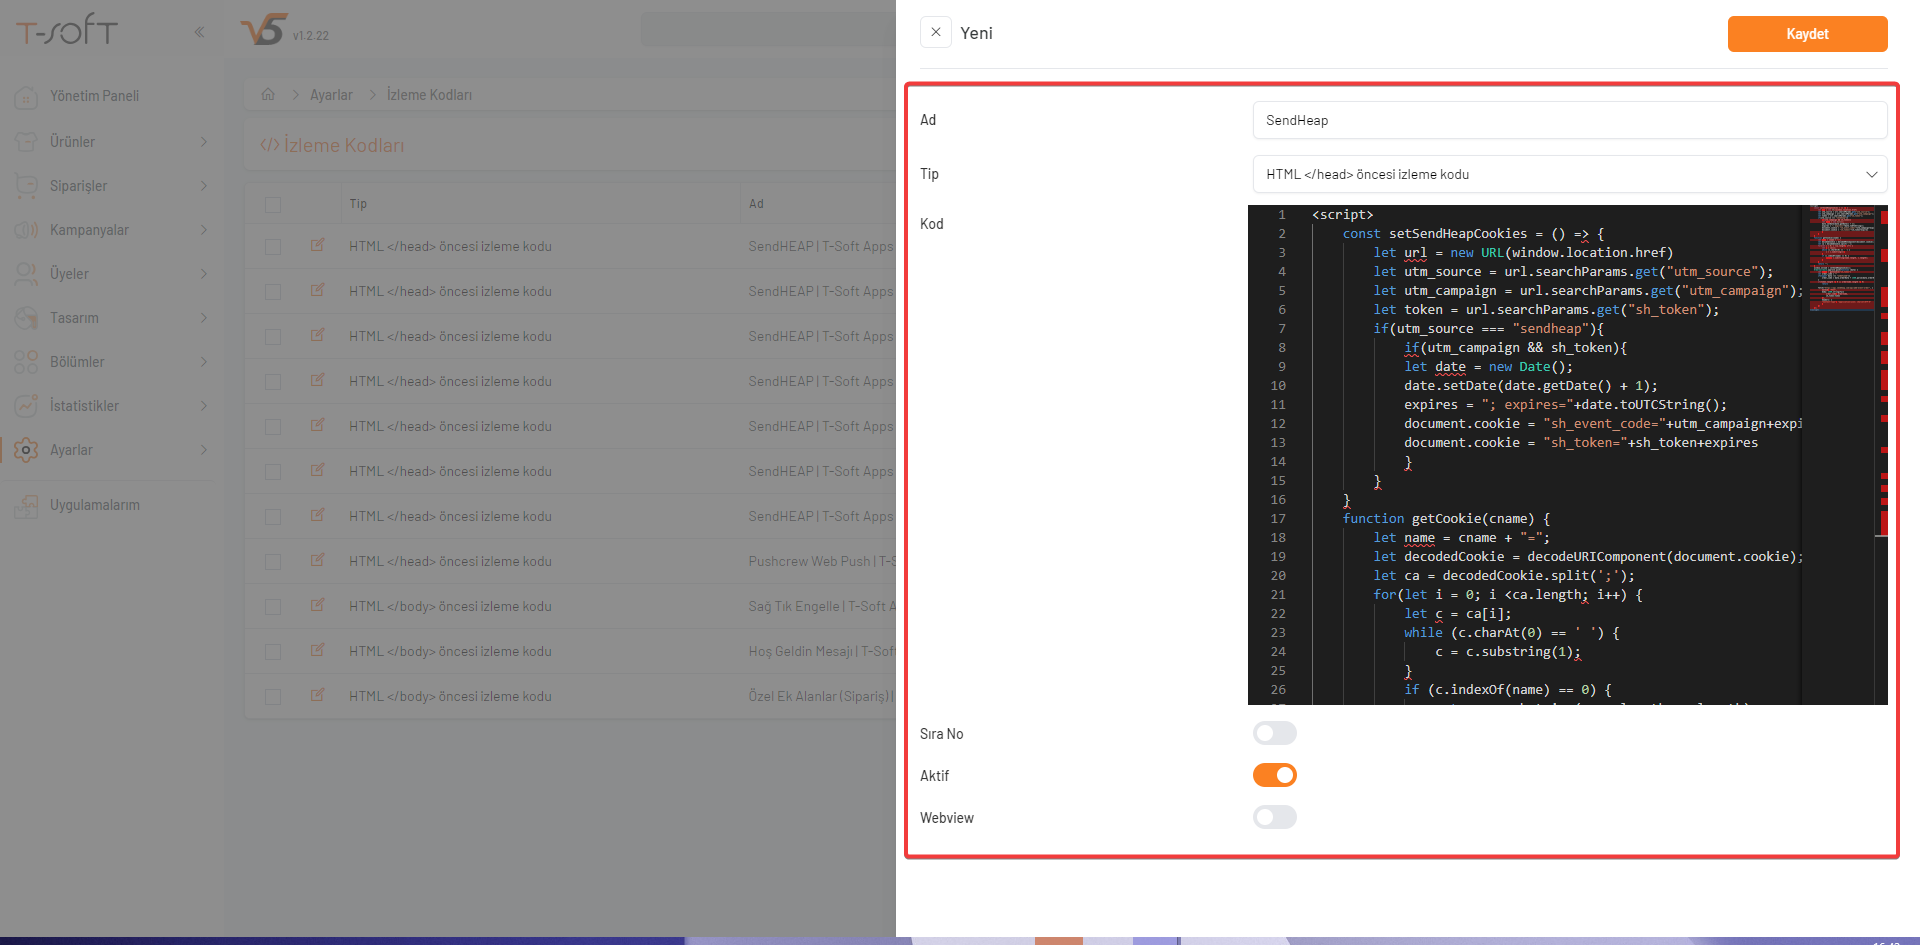The height and width of the screenshot is (945, 1920).
Task: Click the Üyeler people icon
Action: 26,274
